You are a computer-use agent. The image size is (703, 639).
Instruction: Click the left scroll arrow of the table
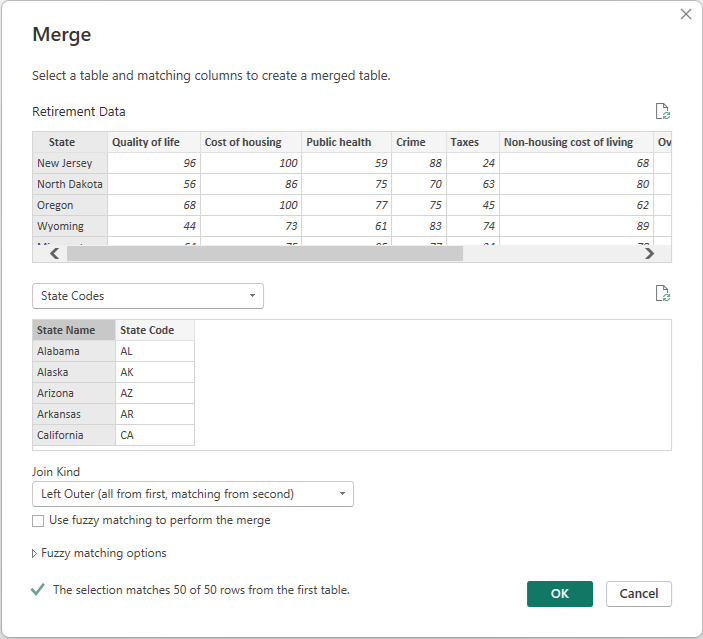[x=55, y=254]
